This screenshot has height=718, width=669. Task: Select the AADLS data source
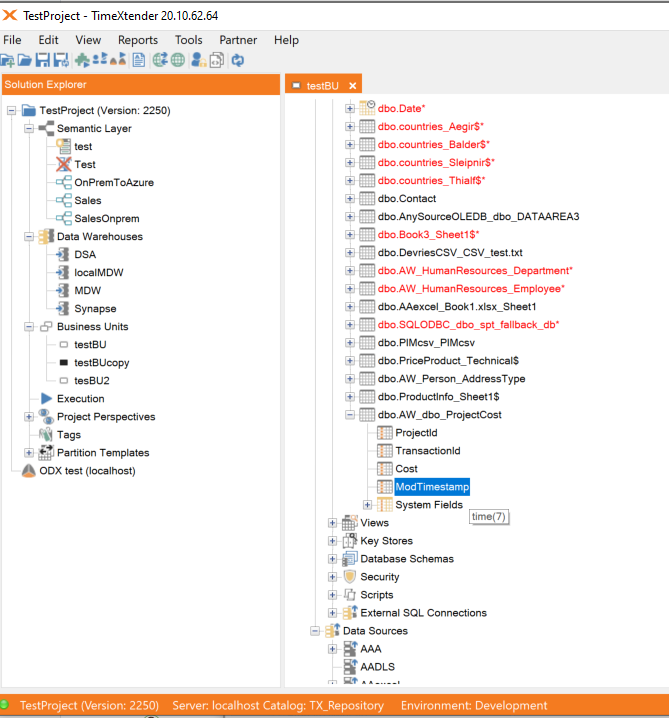tap(377, 667)
